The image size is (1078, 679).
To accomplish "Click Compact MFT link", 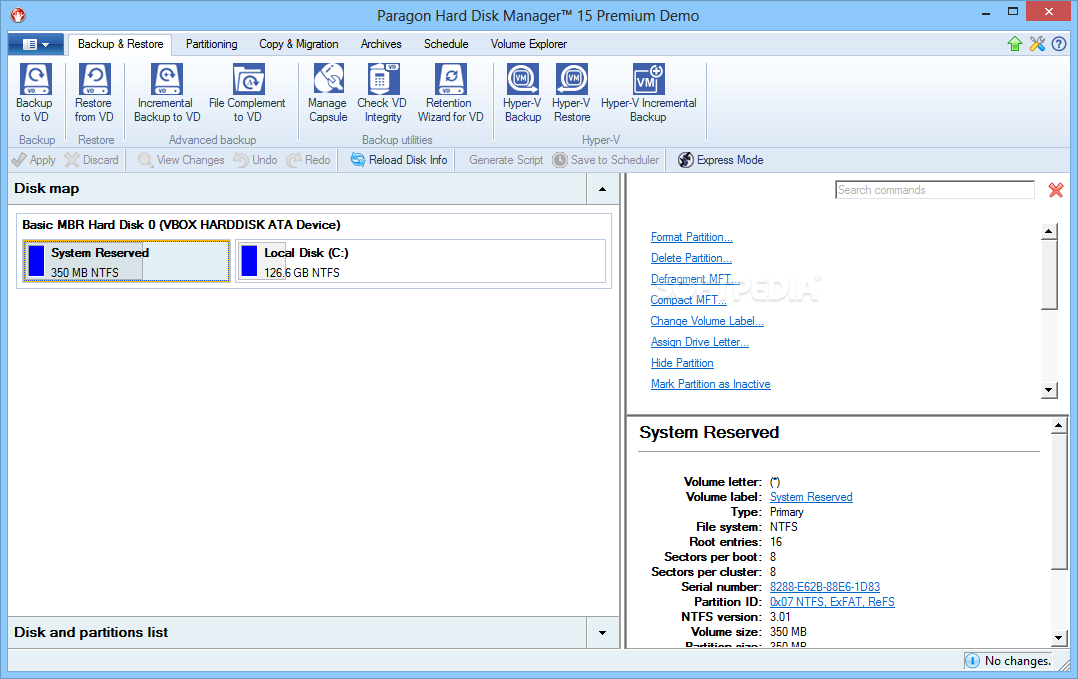I will pyautogui.click(x=688, y=300).
